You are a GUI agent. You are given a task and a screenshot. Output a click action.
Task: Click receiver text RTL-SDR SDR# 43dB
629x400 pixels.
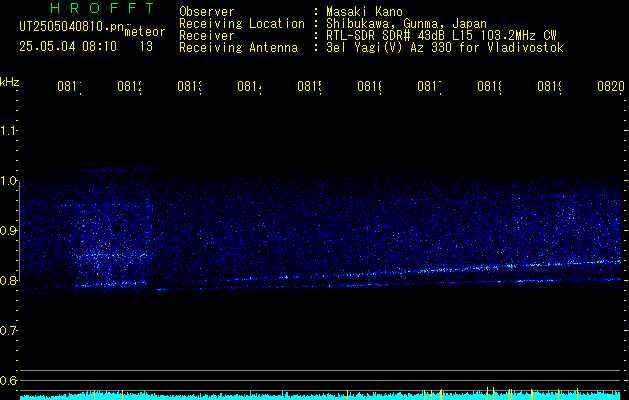[387, 36]
